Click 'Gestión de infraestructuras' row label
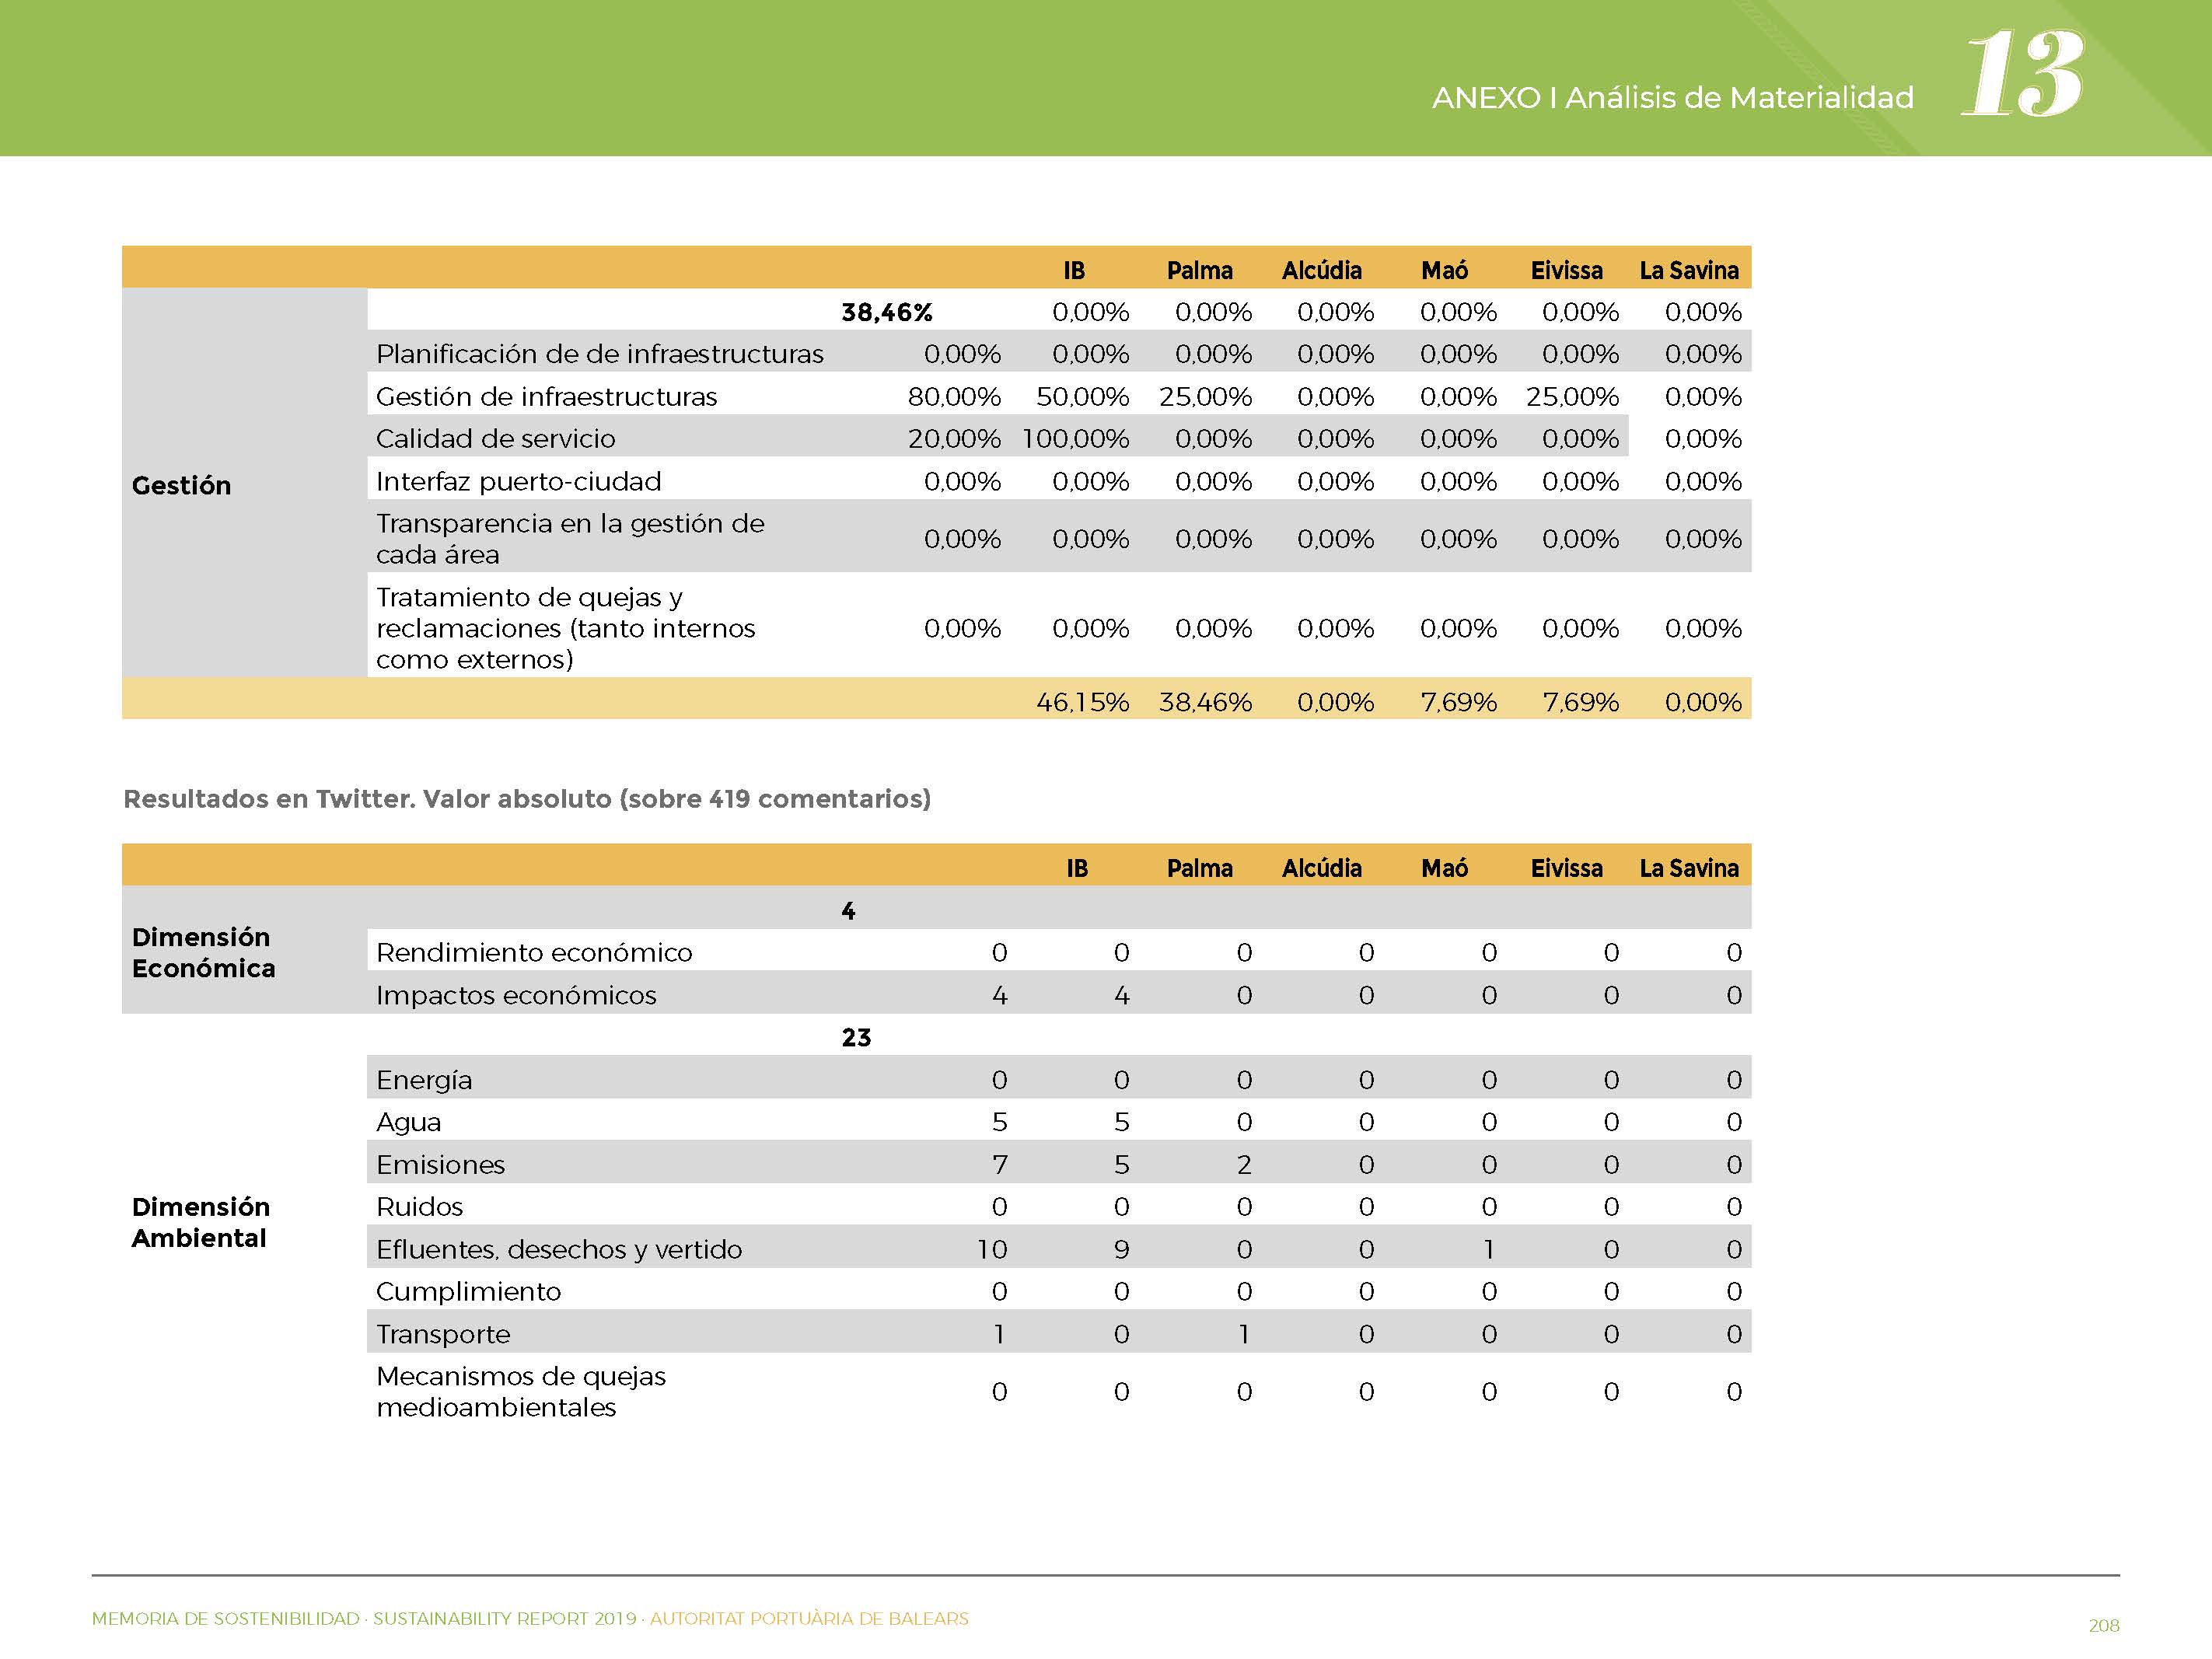The height and width of the screenshot is (1659, 2212). [x=546, y=397]
